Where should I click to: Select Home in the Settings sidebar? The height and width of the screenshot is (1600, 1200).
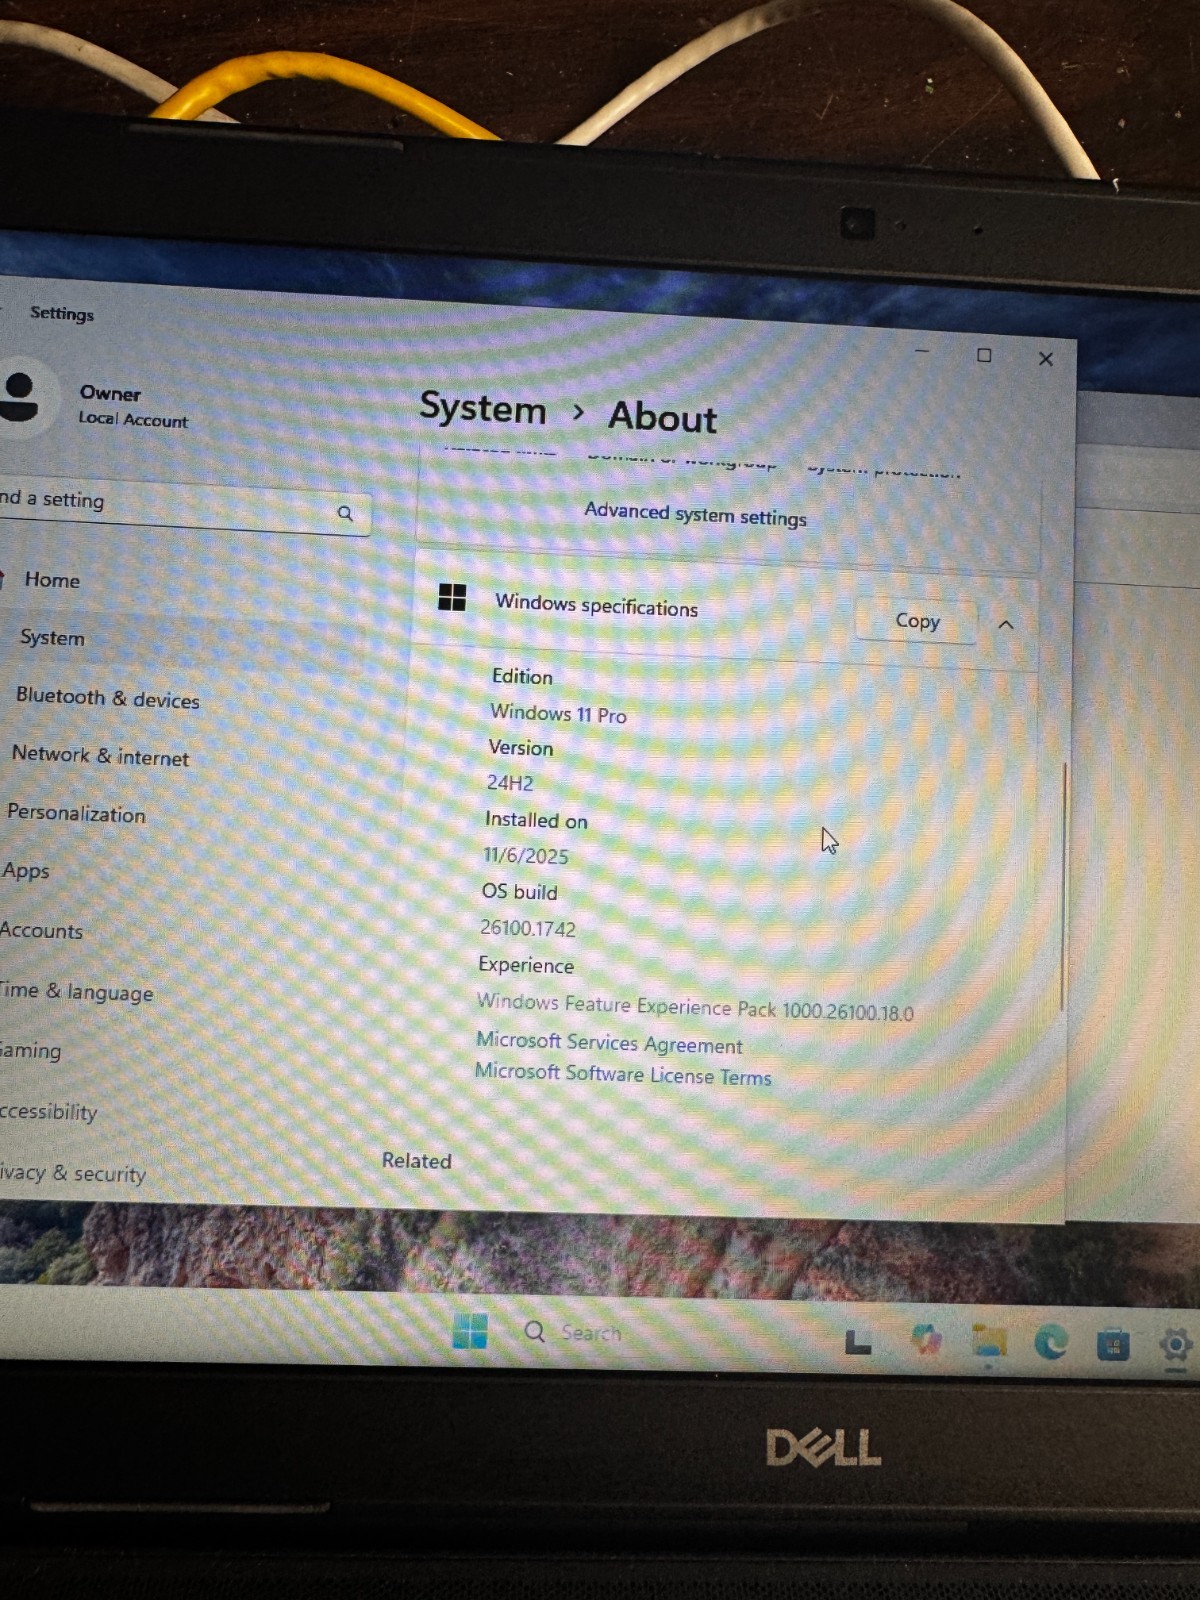point(52,580)
